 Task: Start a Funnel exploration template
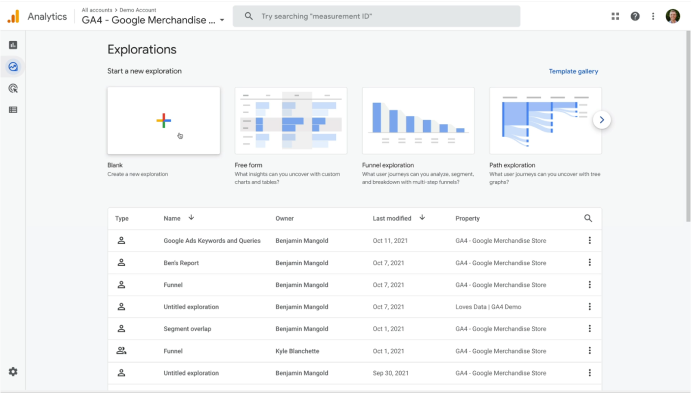click(x=418, y=120)
